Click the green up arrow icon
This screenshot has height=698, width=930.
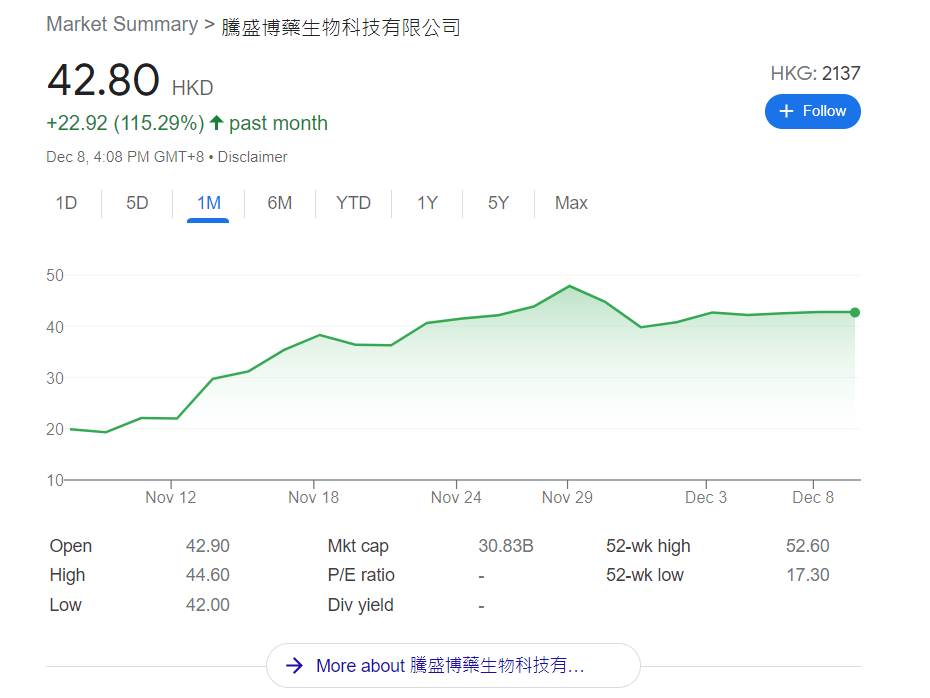(x=216, y=123)
